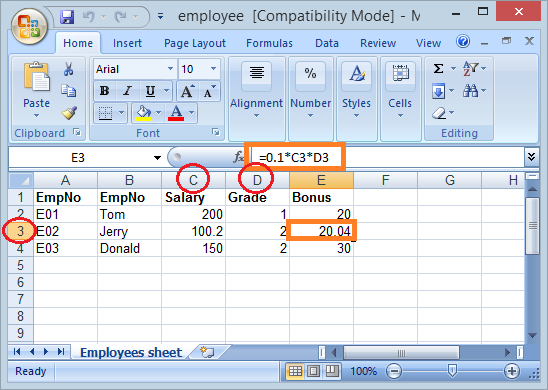Screen dimensions: 548x390
Task: Click the Clear eraser icon
Action: [439, 113]
